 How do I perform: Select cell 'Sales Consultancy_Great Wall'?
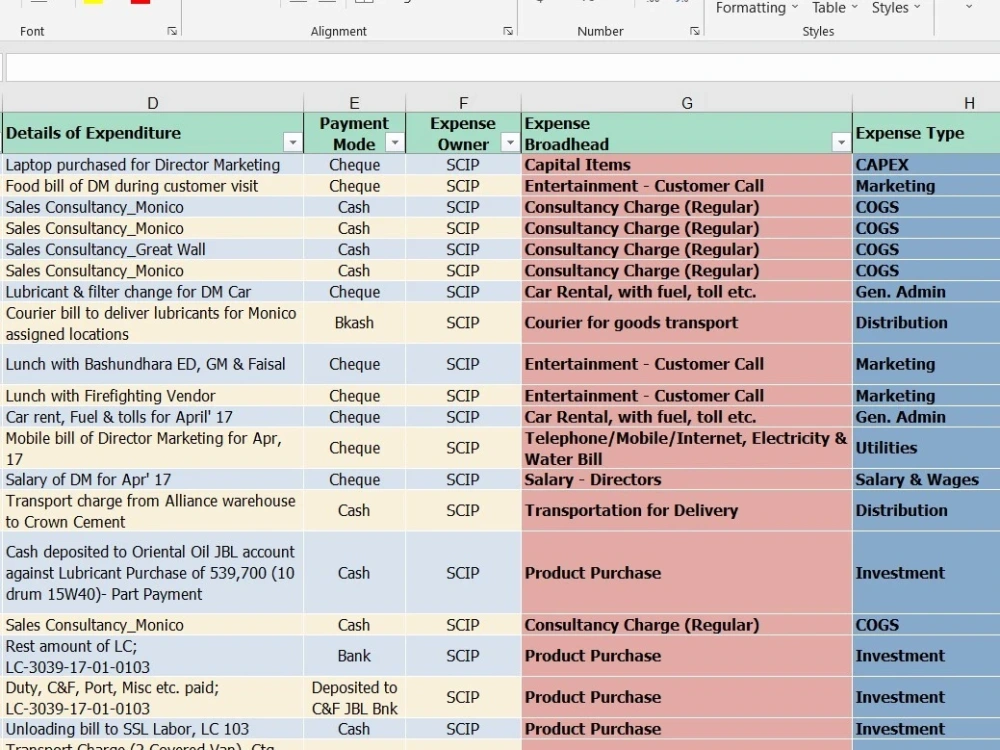coord(152,249)
